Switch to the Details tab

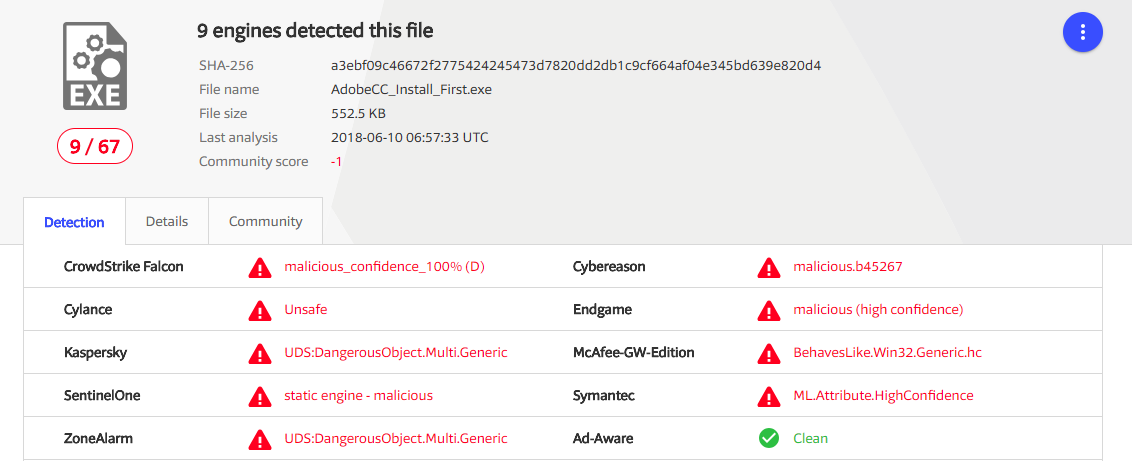pyautogui.click(x=167, y=221)
